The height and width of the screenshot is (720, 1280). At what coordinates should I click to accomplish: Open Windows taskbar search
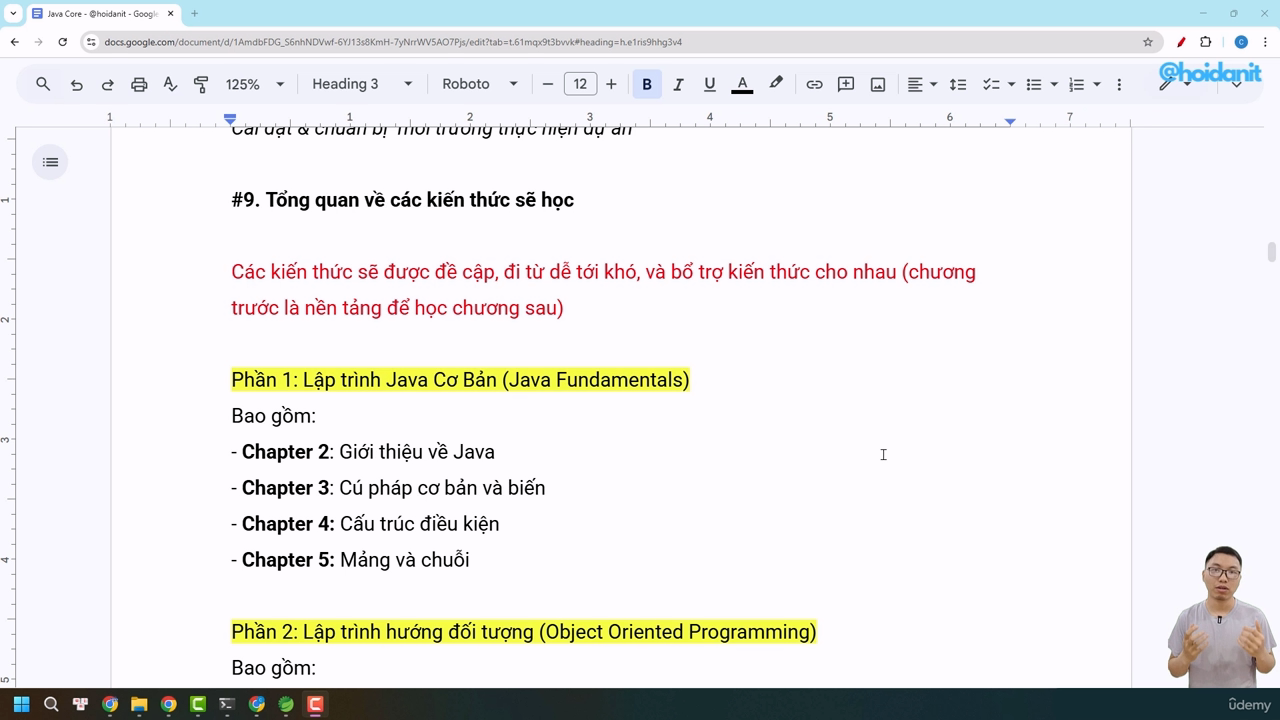[x=51, y=704]
